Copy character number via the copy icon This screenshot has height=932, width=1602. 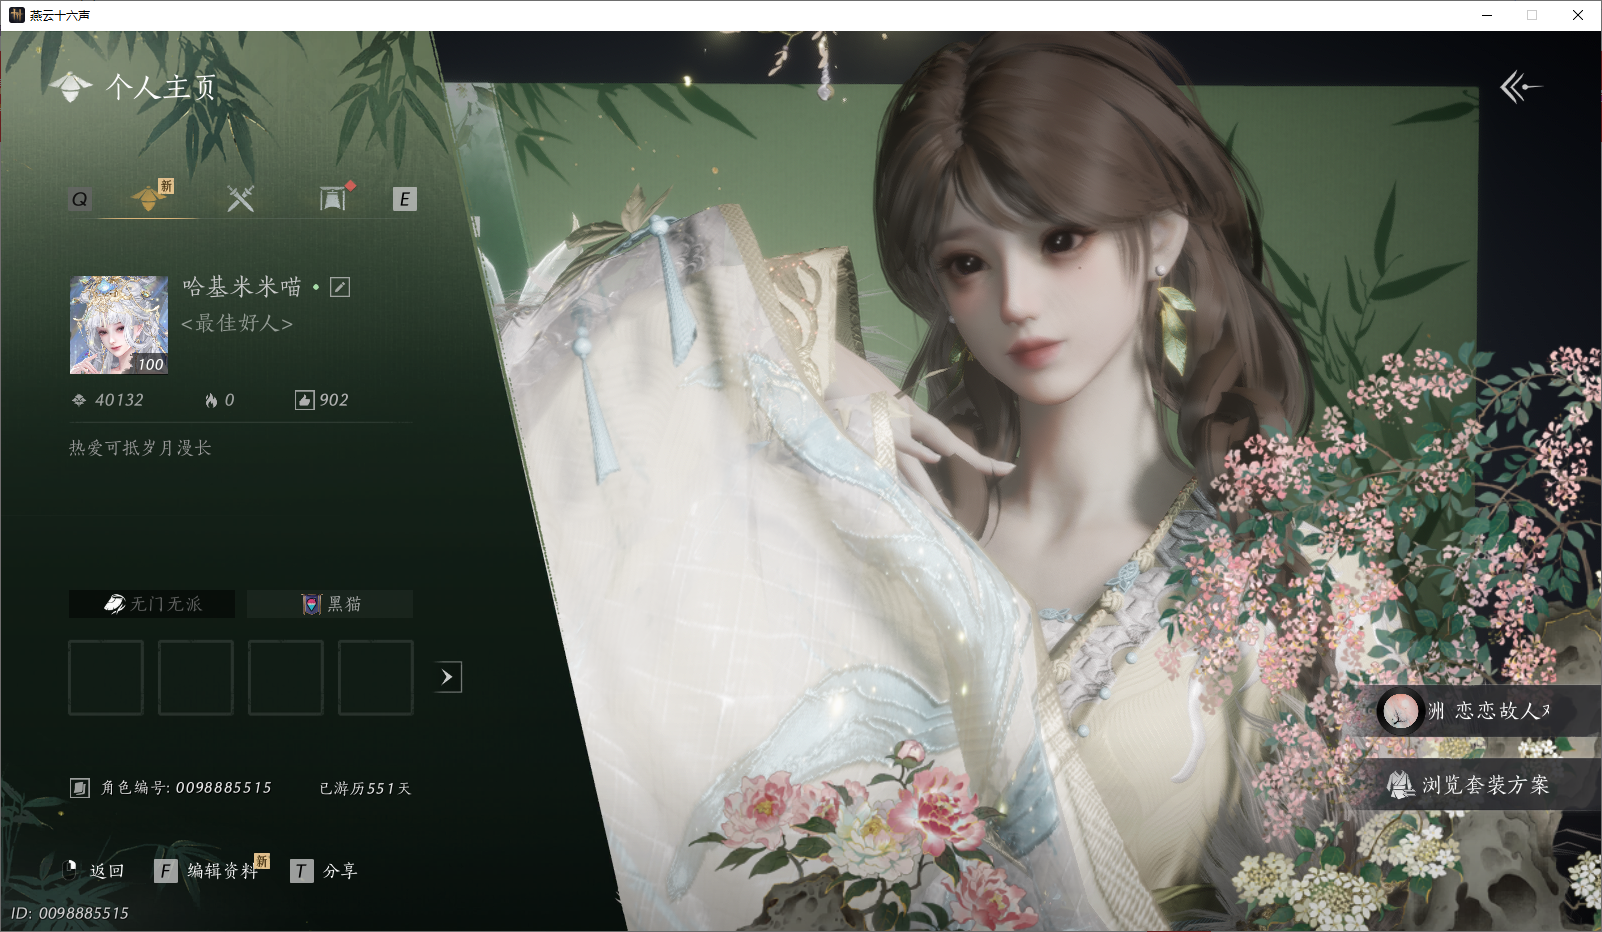[x=80, y=788]
